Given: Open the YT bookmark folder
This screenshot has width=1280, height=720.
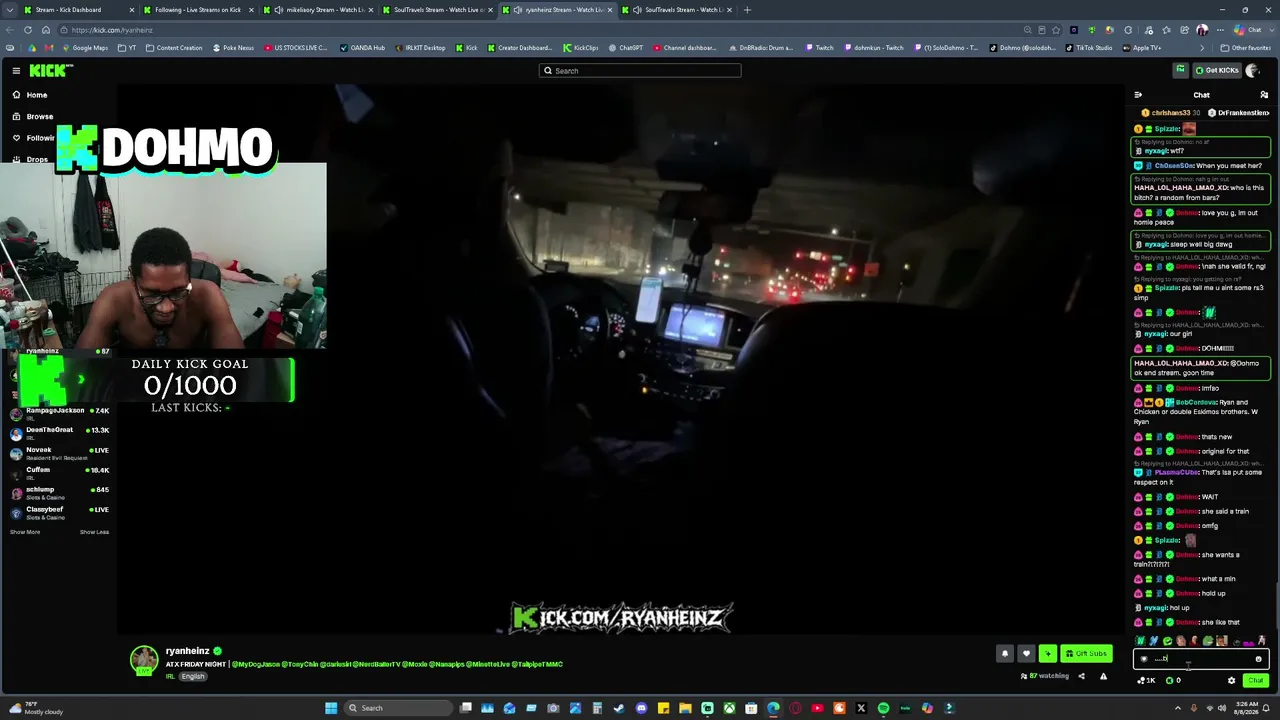Looking at the screenshot, I should [127, 48].
